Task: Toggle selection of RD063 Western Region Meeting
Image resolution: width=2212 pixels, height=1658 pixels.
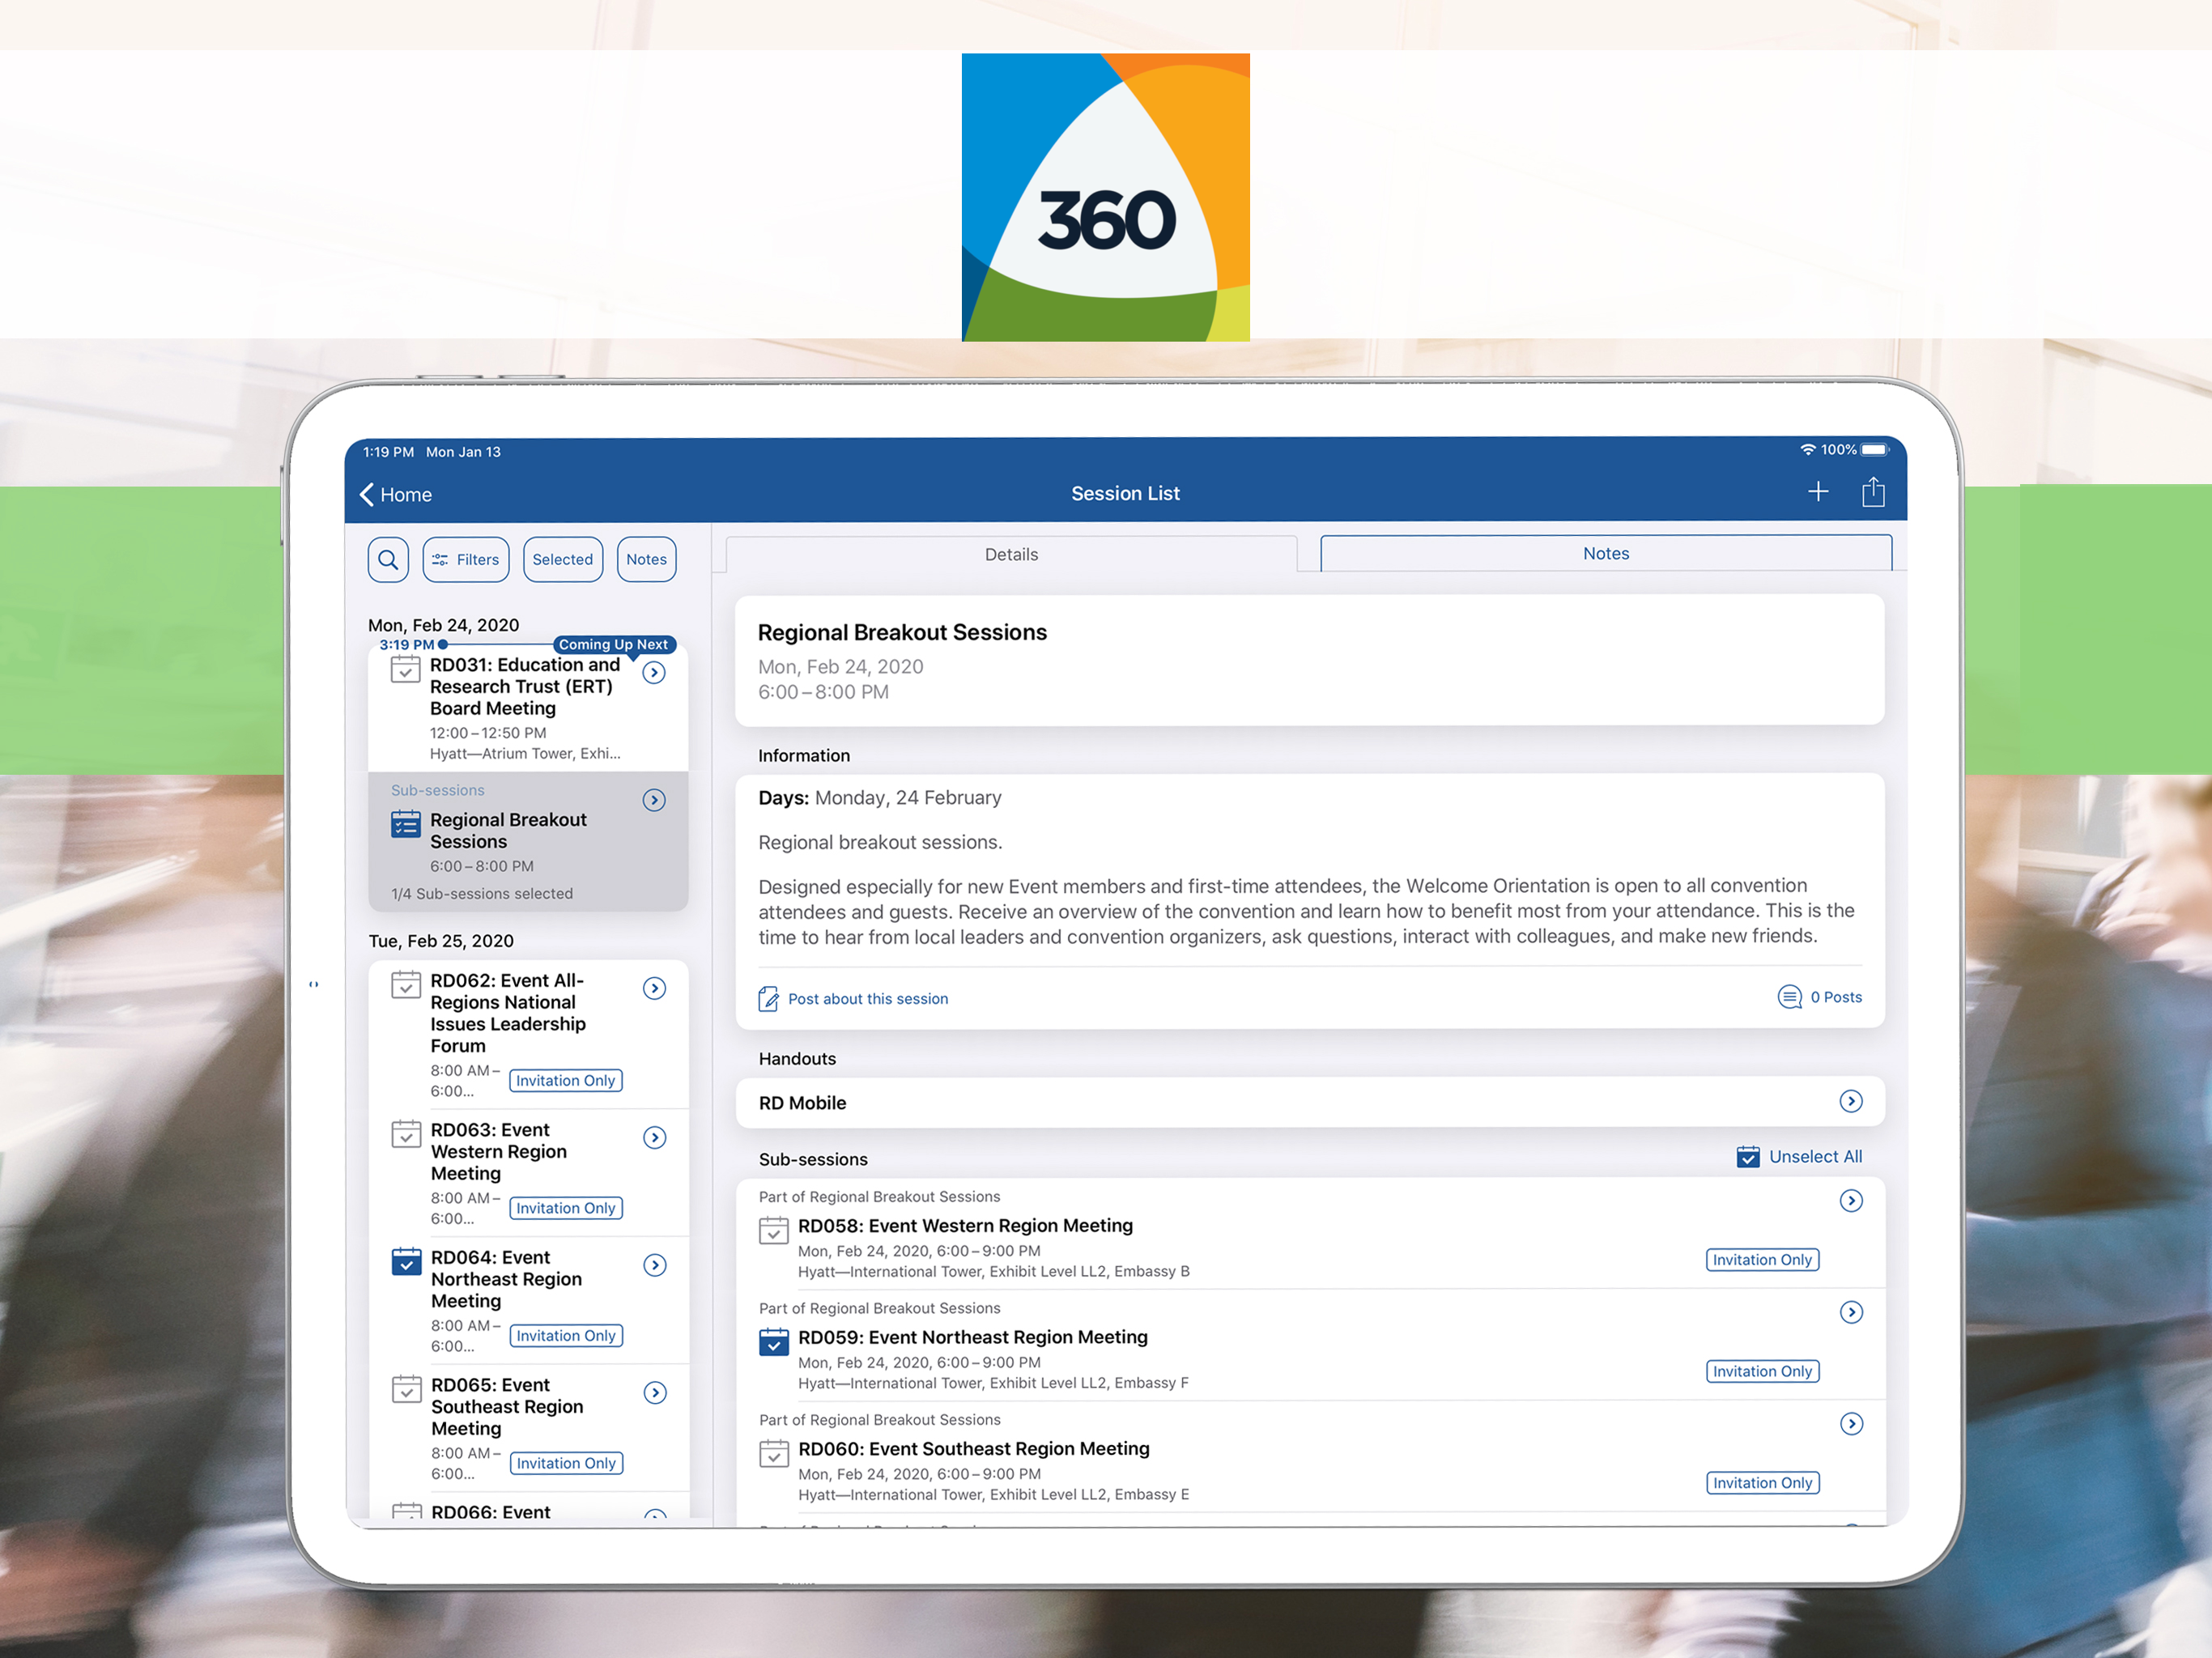Action: [406, 1134]
